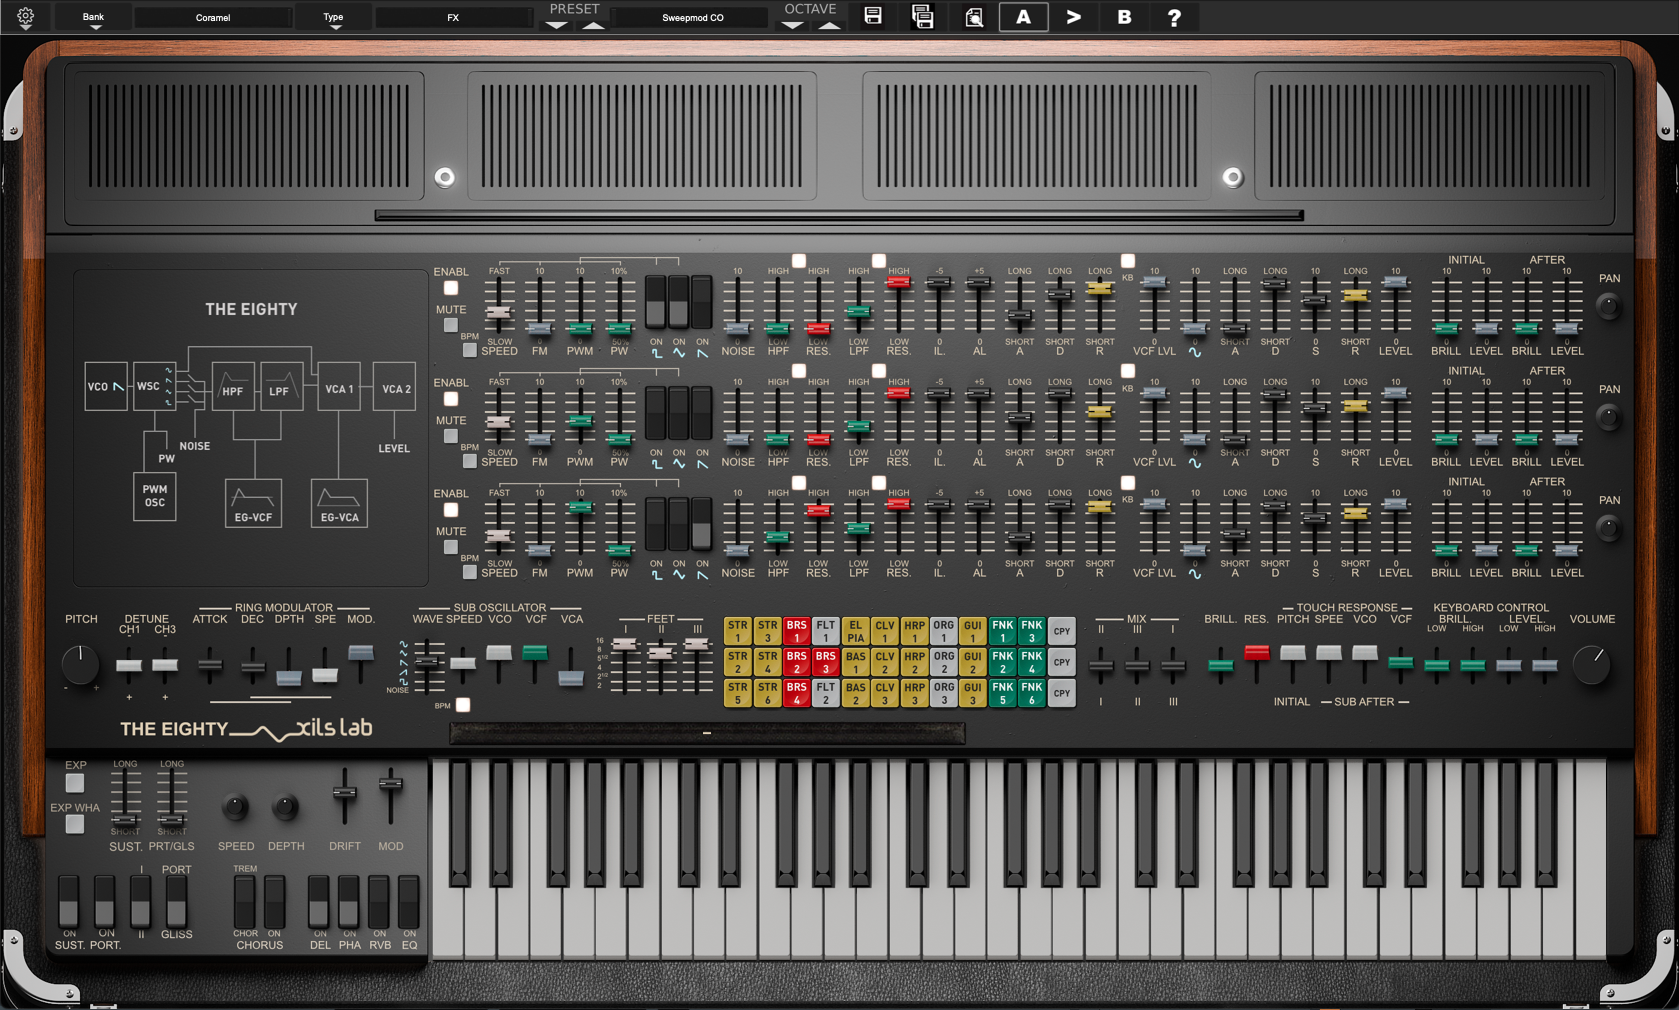Viewport: 1679px width, 1010px height.
Task: Select the EL PIA preset button
Action: pos(855,631)
